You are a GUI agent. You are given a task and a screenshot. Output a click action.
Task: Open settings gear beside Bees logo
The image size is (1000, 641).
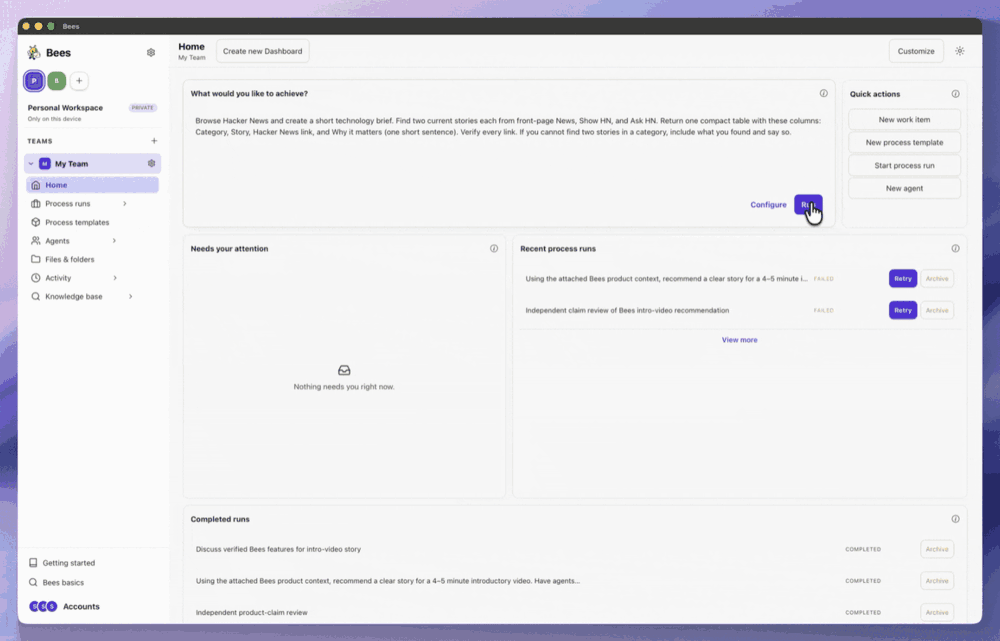coord(151,52)
